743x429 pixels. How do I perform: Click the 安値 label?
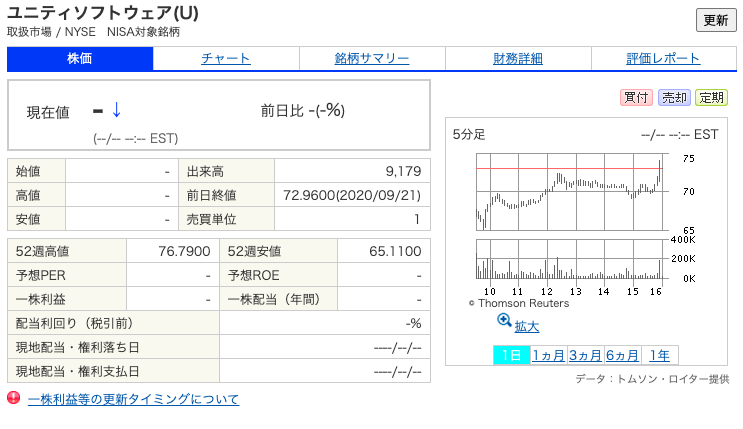click(x=28, y=219)
